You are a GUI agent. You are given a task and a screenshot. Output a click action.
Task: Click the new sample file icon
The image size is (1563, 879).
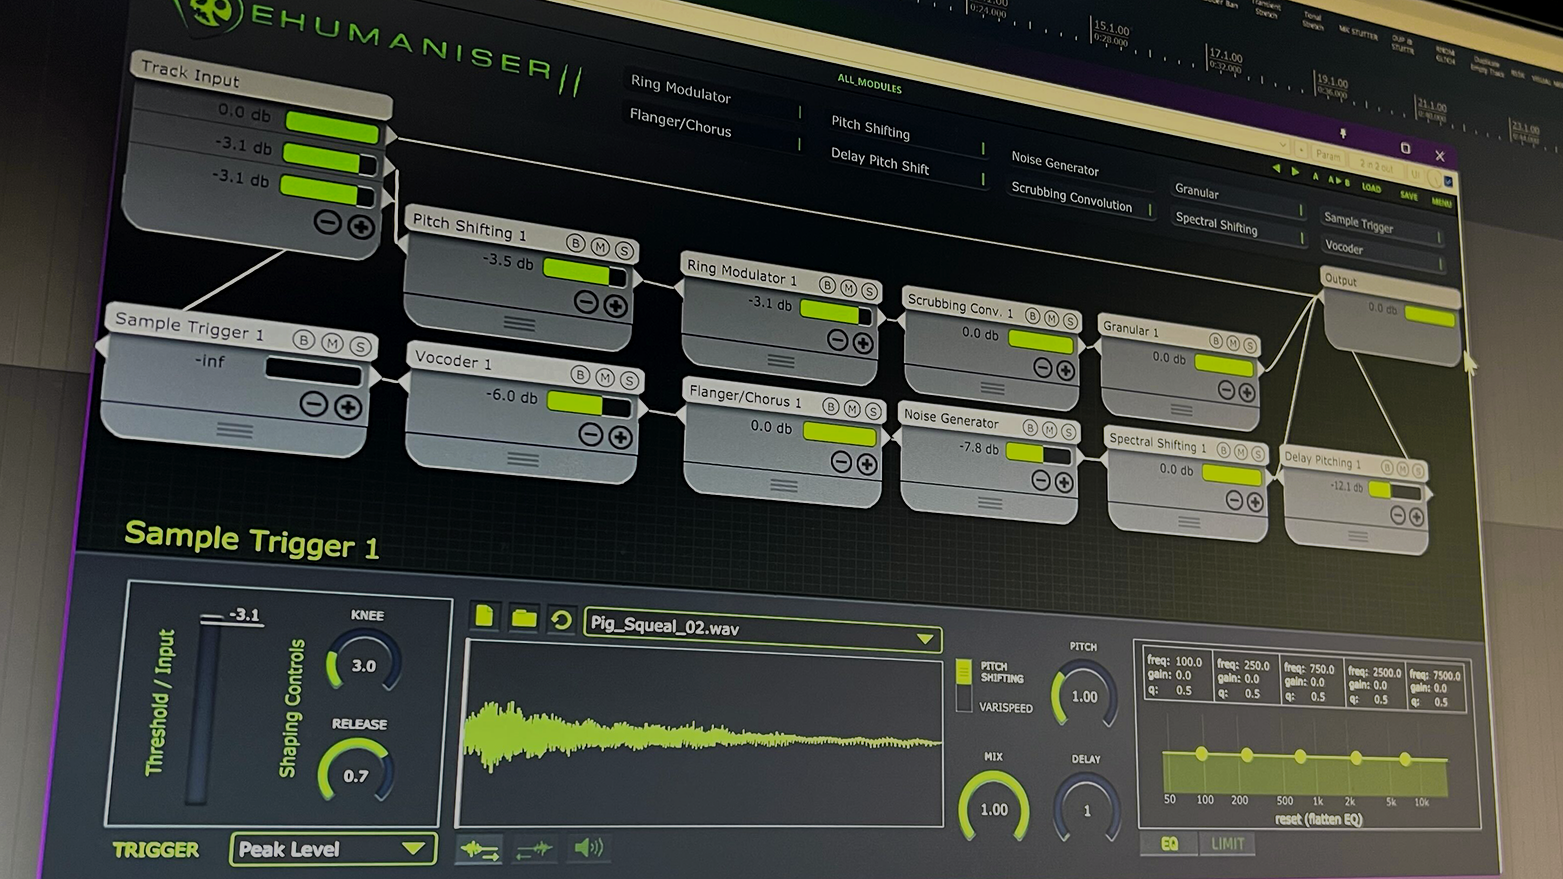pos(484,616)
